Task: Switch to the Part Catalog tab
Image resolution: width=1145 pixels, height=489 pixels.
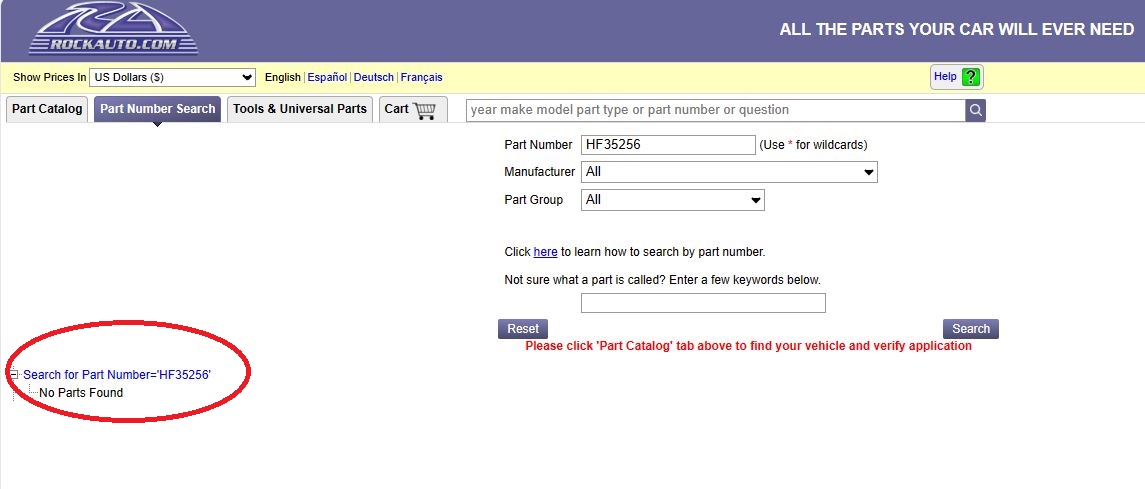Action: pos(47,109)
